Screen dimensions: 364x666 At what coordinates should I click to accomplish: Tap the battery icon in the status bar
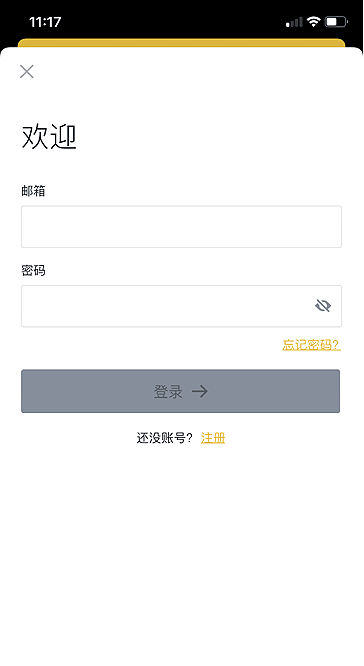tap(336, 21)
